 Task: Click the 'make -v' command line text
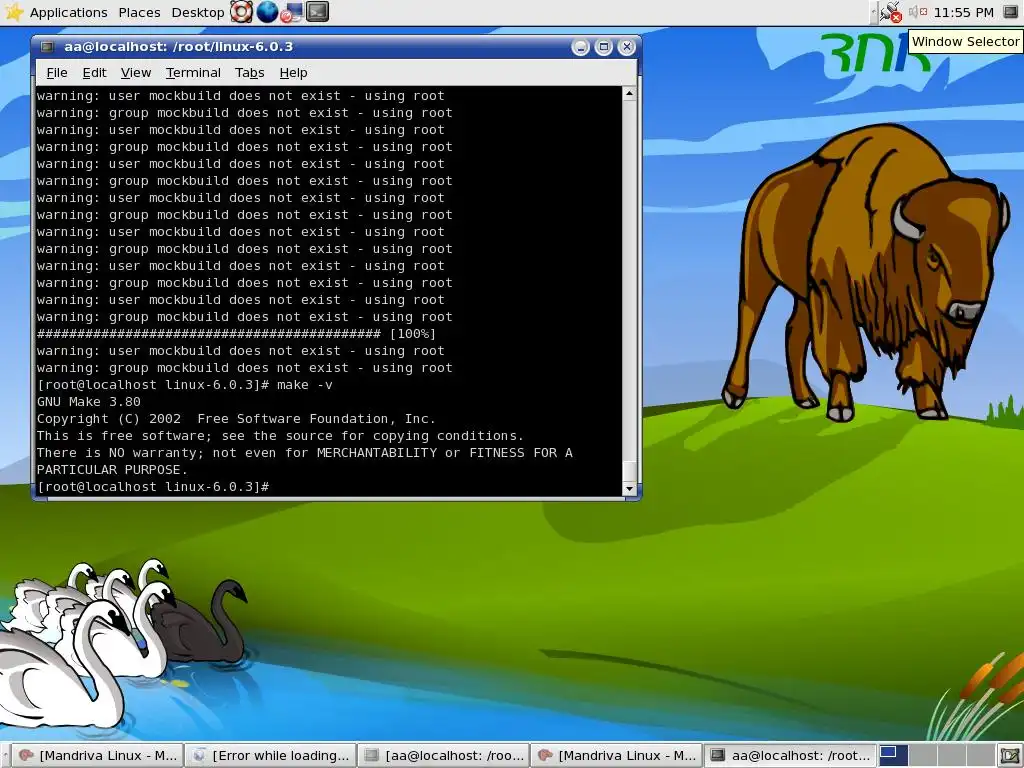[304, 385]
